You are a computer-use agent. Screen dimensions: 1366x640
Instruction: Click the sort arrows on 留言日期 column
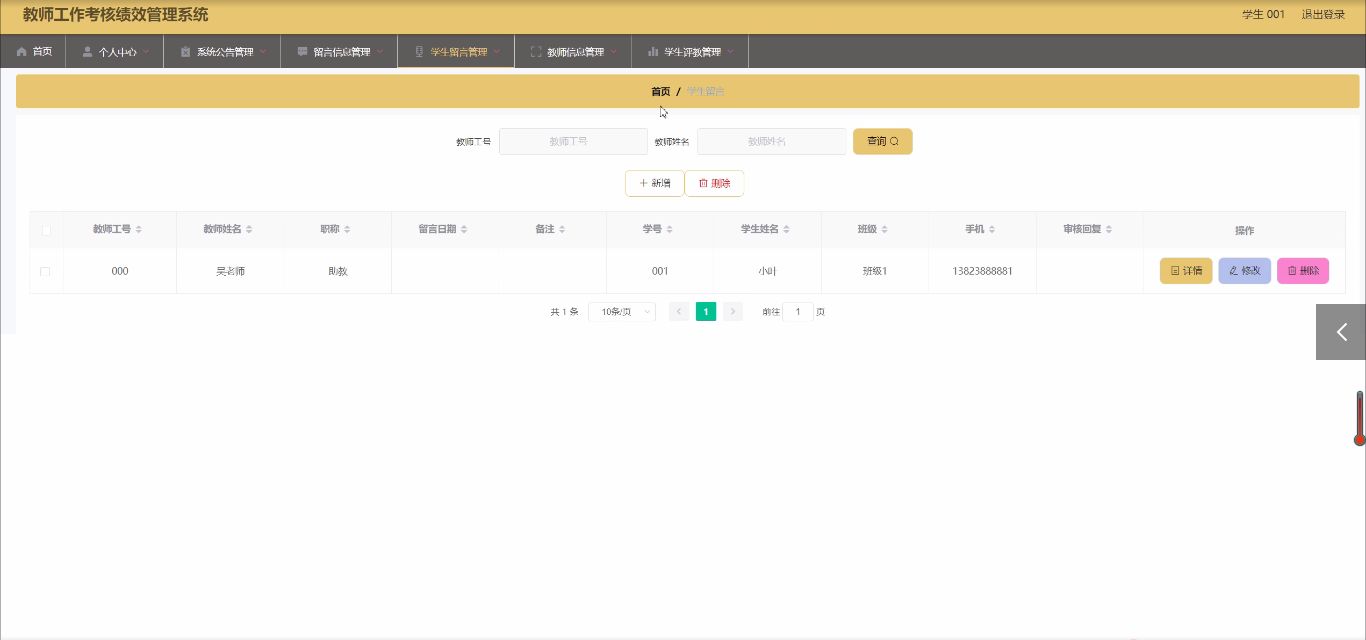click(x=464, y=230)
